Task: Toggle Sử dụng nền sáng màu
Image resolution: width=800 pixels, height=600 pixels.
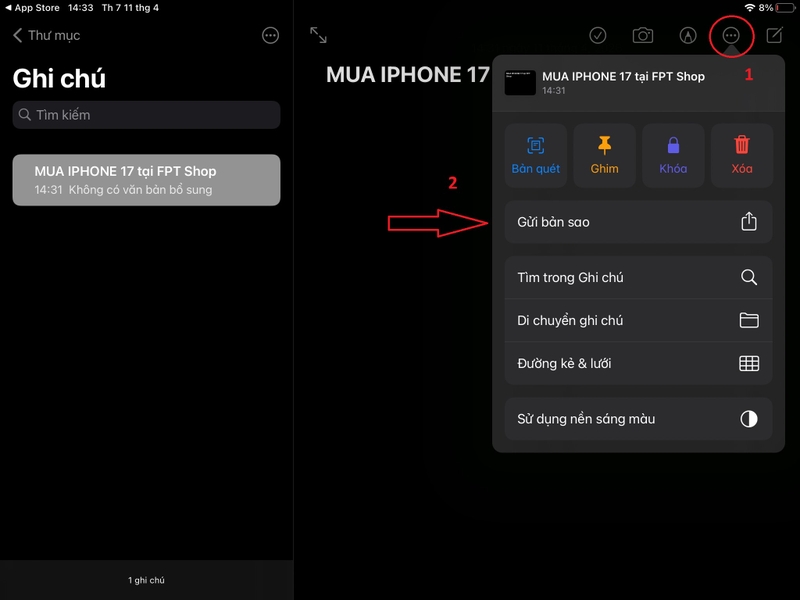Action: tap(638, 419)
